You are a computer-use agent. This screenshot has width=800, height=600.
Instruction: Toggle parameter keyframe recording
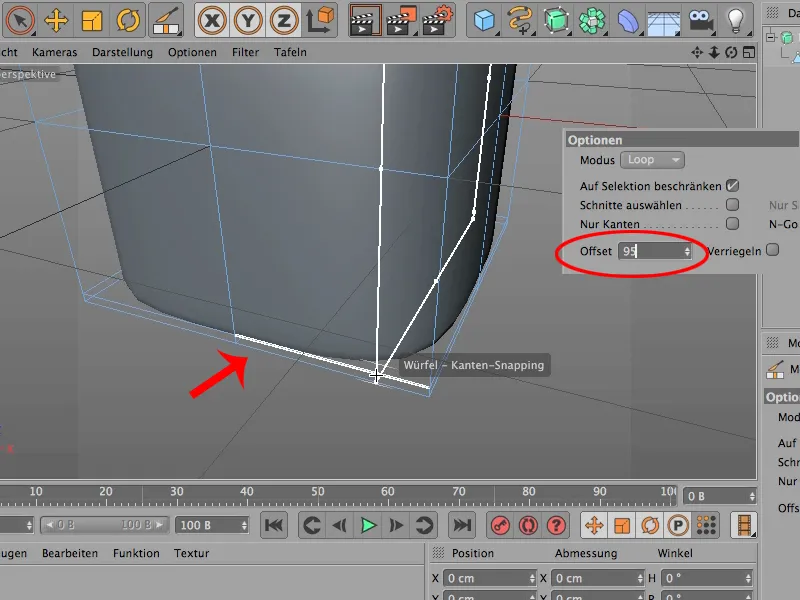pyautogui.click(x=678, y=525)
